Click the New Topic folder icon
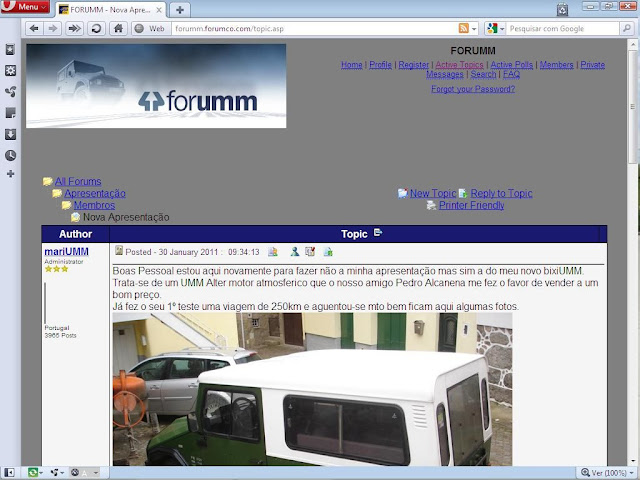 click(x=402, y=193)
